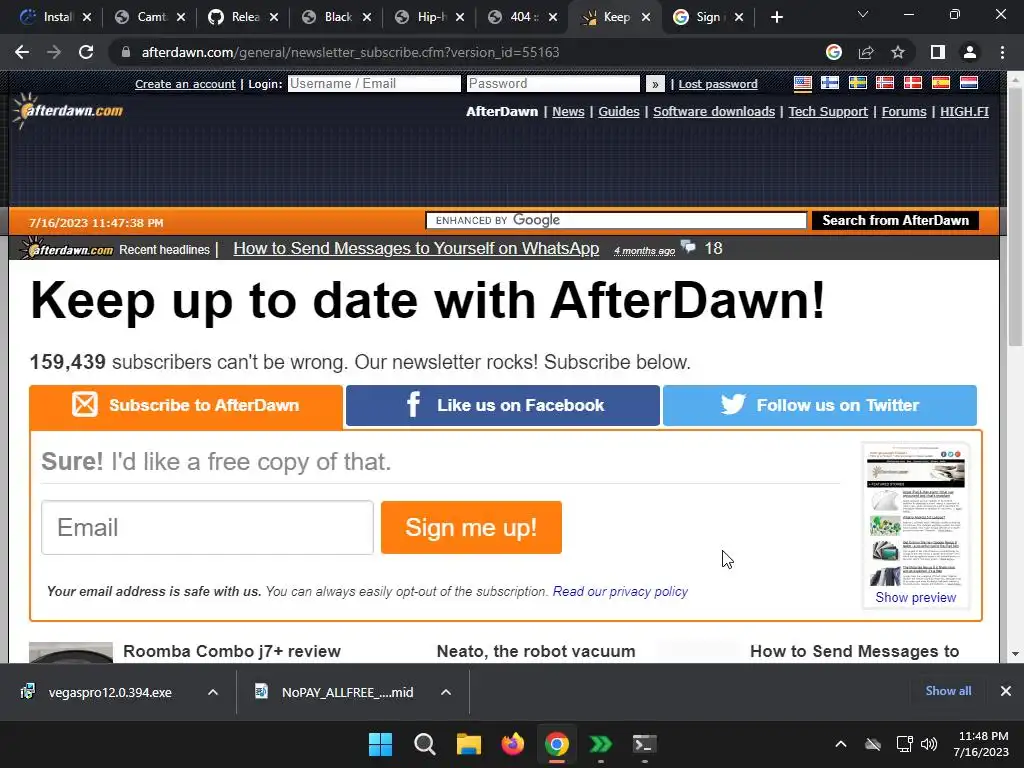This screenshot has height=768, width=1024.
Task: Click the page vertical scrollbar thumb
Action: (x=1016, y=216)
